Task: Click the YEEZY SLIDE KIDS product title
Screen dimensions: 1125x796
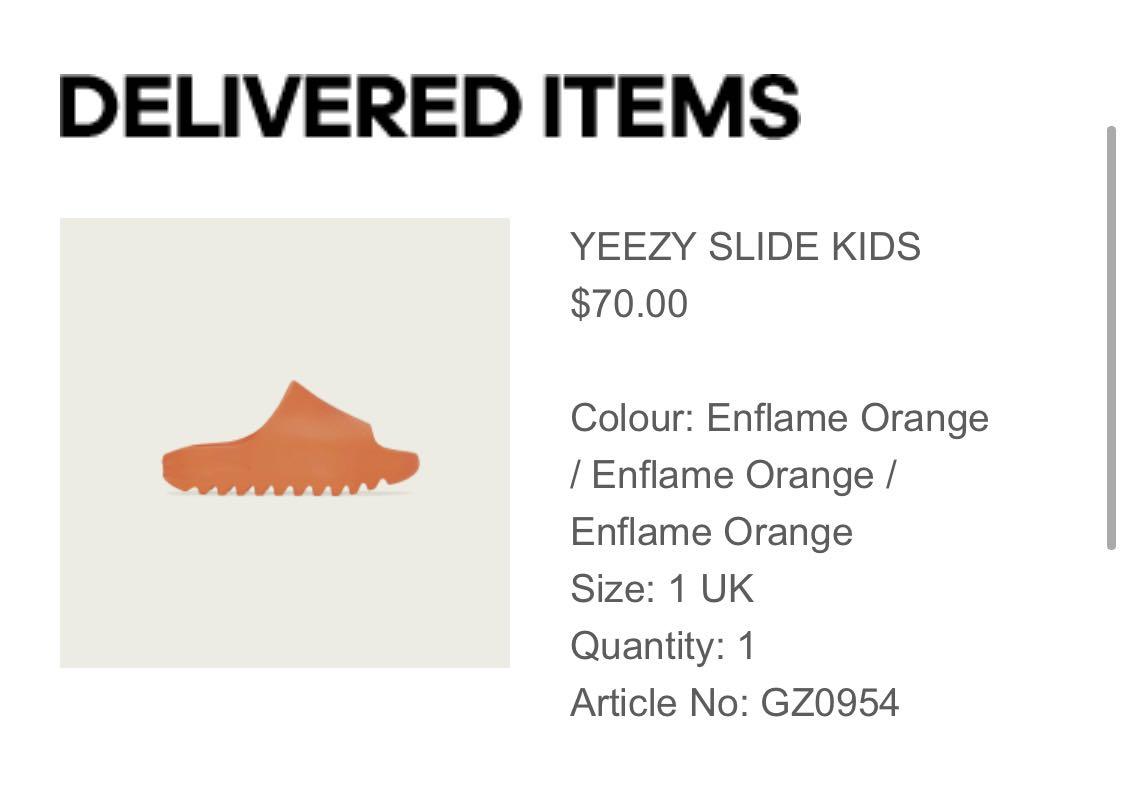Action: coord(745,247)
